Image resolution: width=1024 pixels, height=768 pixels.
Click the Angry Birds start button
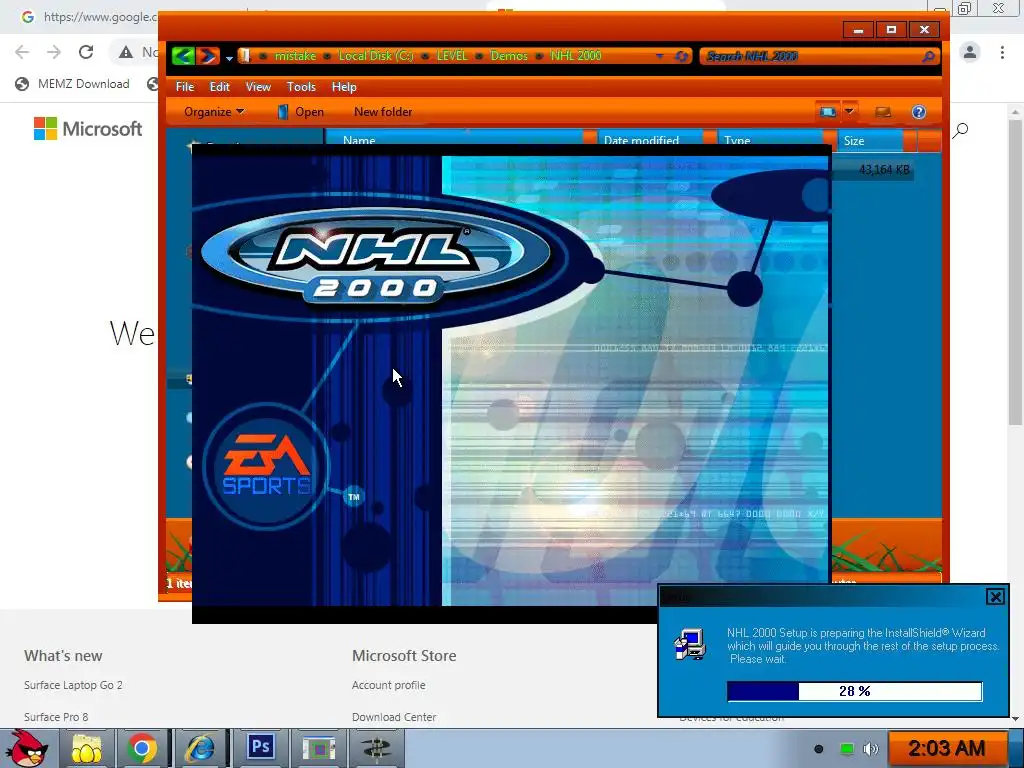coord(28,748)
